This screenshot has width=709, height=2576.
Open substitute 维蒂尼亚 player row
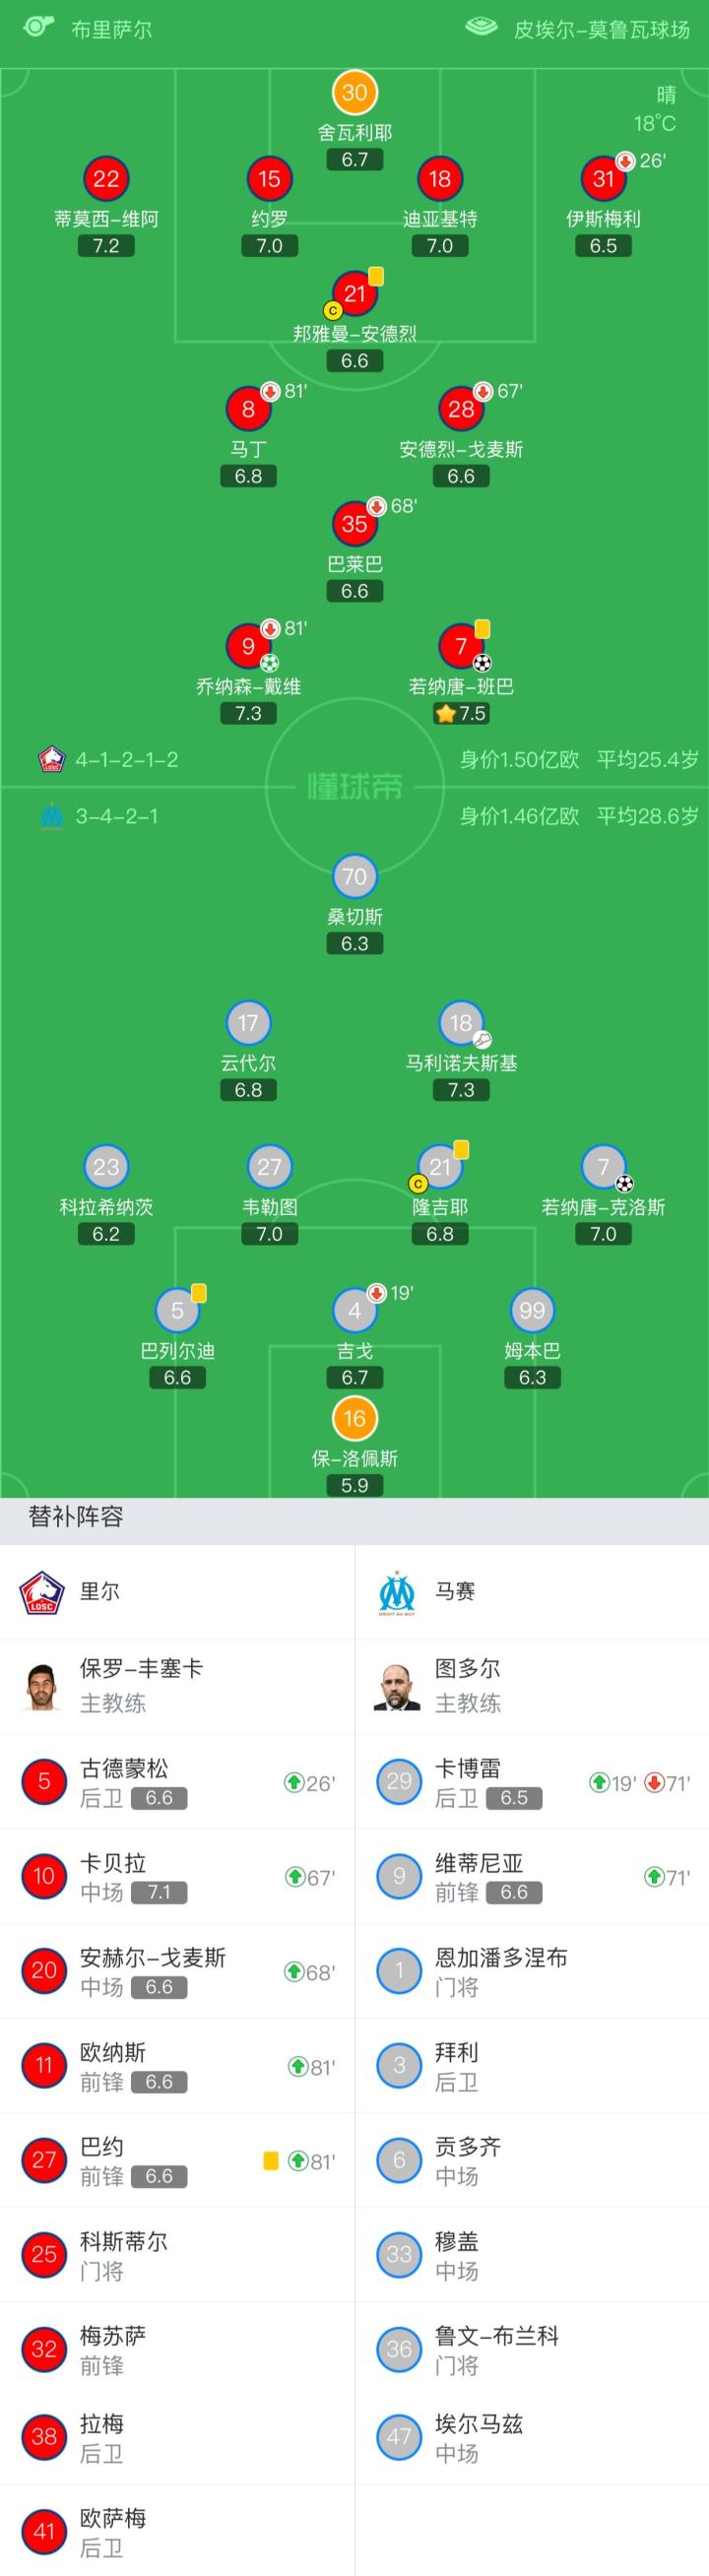(x=532, y=1877)
